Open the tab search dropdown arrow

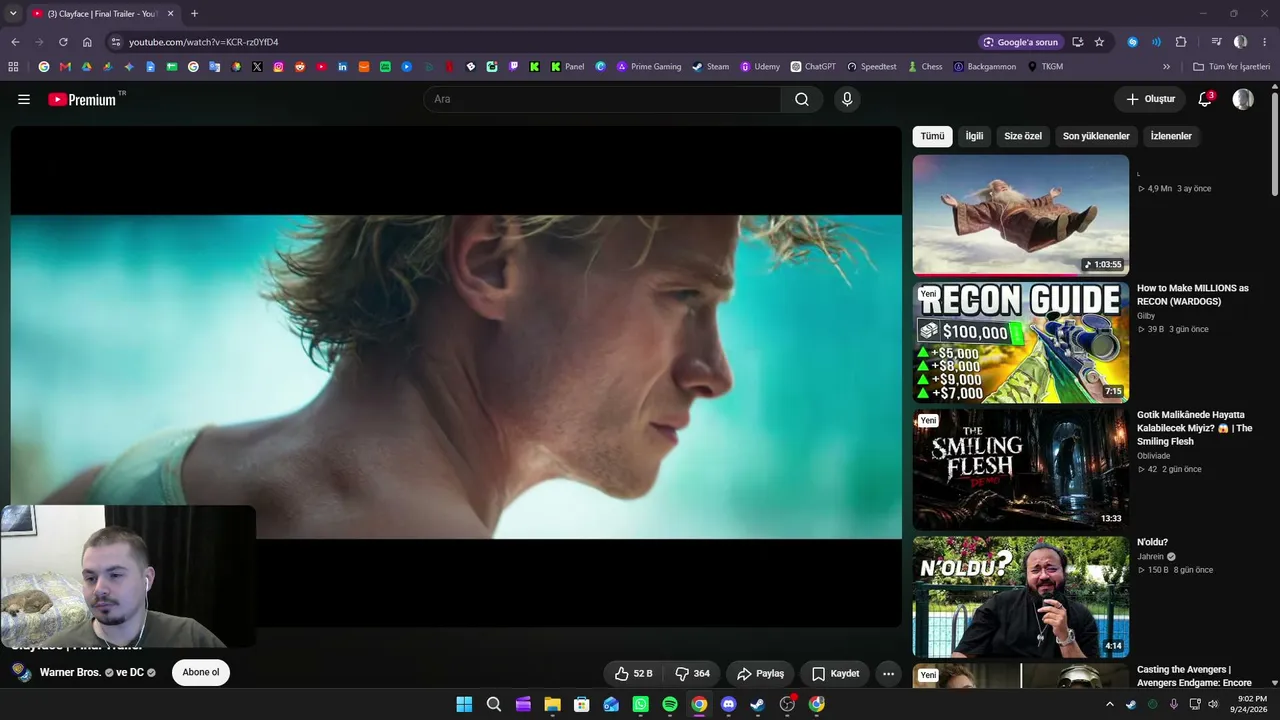pyautogui.click(x=13, y=13)
